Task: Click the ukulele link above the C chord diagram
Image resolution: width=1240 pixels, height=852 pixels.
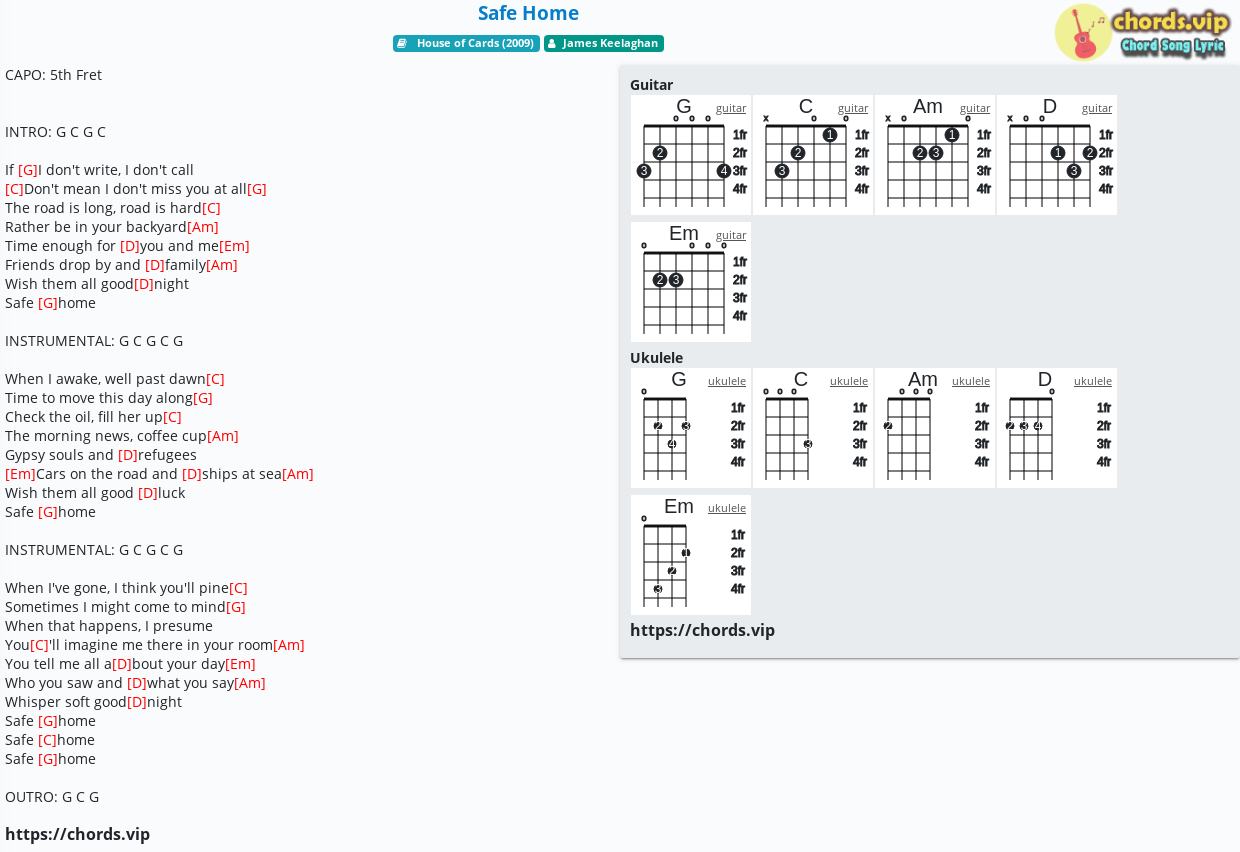Action: (849, 381)
